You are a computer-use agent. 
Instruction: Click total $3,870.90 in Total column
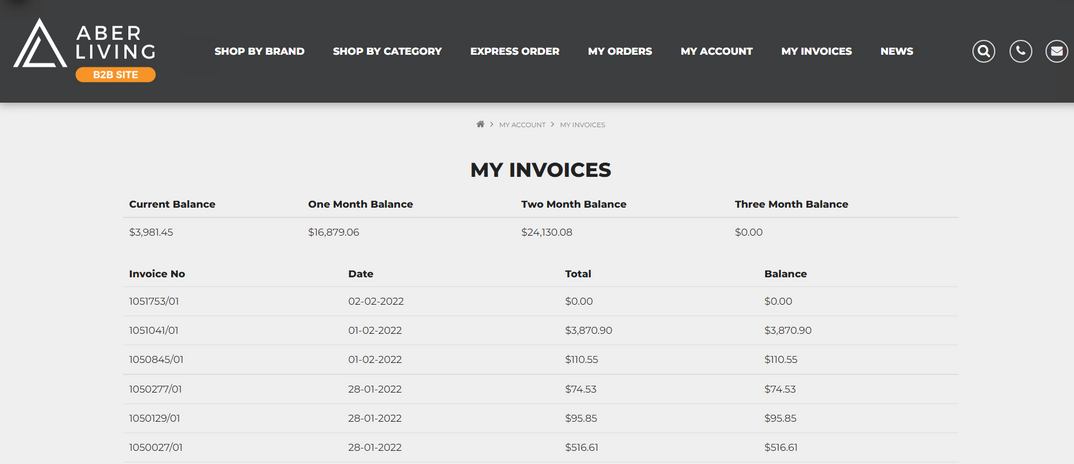tap(588, 330)
